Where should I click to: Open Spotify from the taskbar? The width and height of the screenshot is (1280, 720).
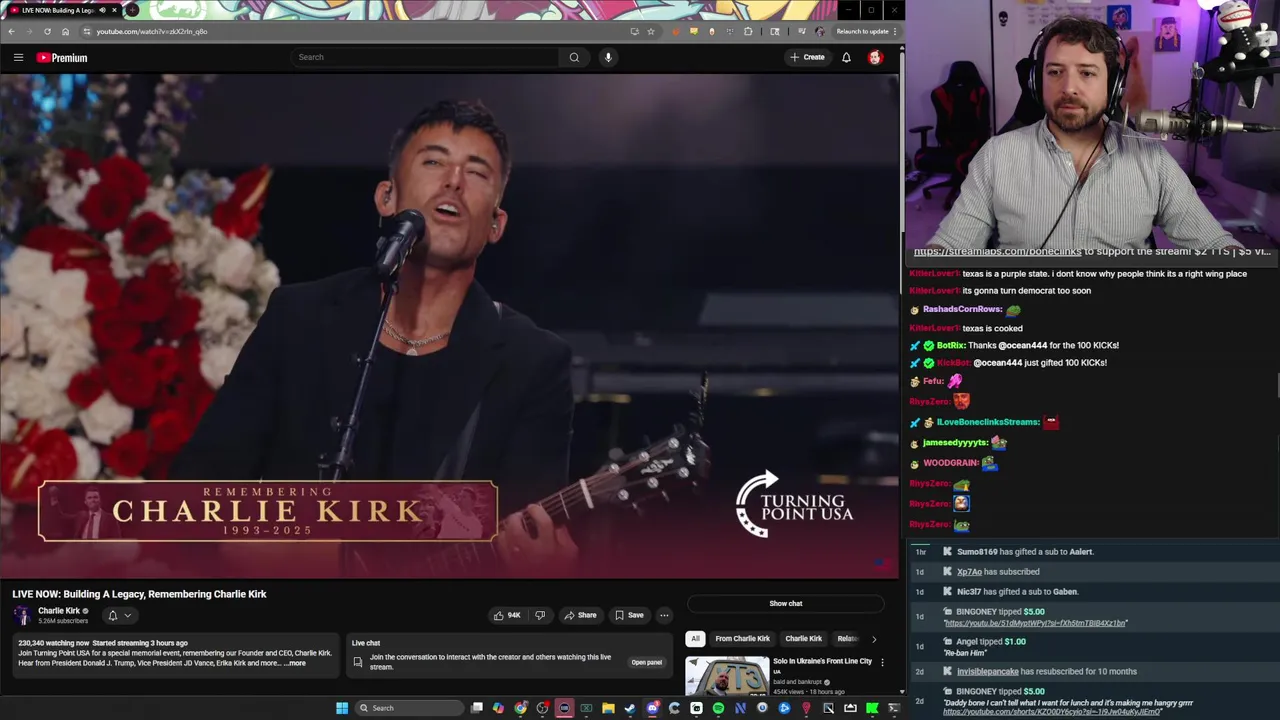[x=718, y=708]
